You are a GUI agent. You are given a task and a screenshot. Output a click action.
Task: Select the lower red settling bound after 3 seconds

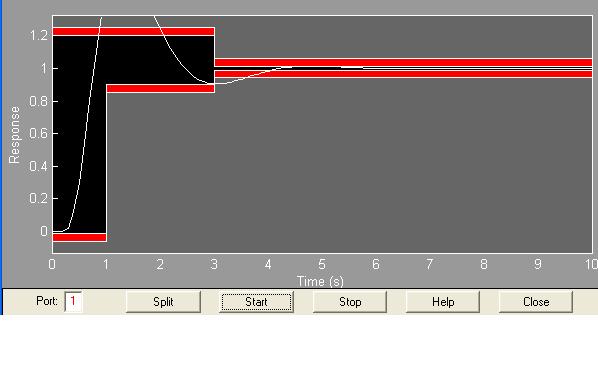(x=403, y=74)
